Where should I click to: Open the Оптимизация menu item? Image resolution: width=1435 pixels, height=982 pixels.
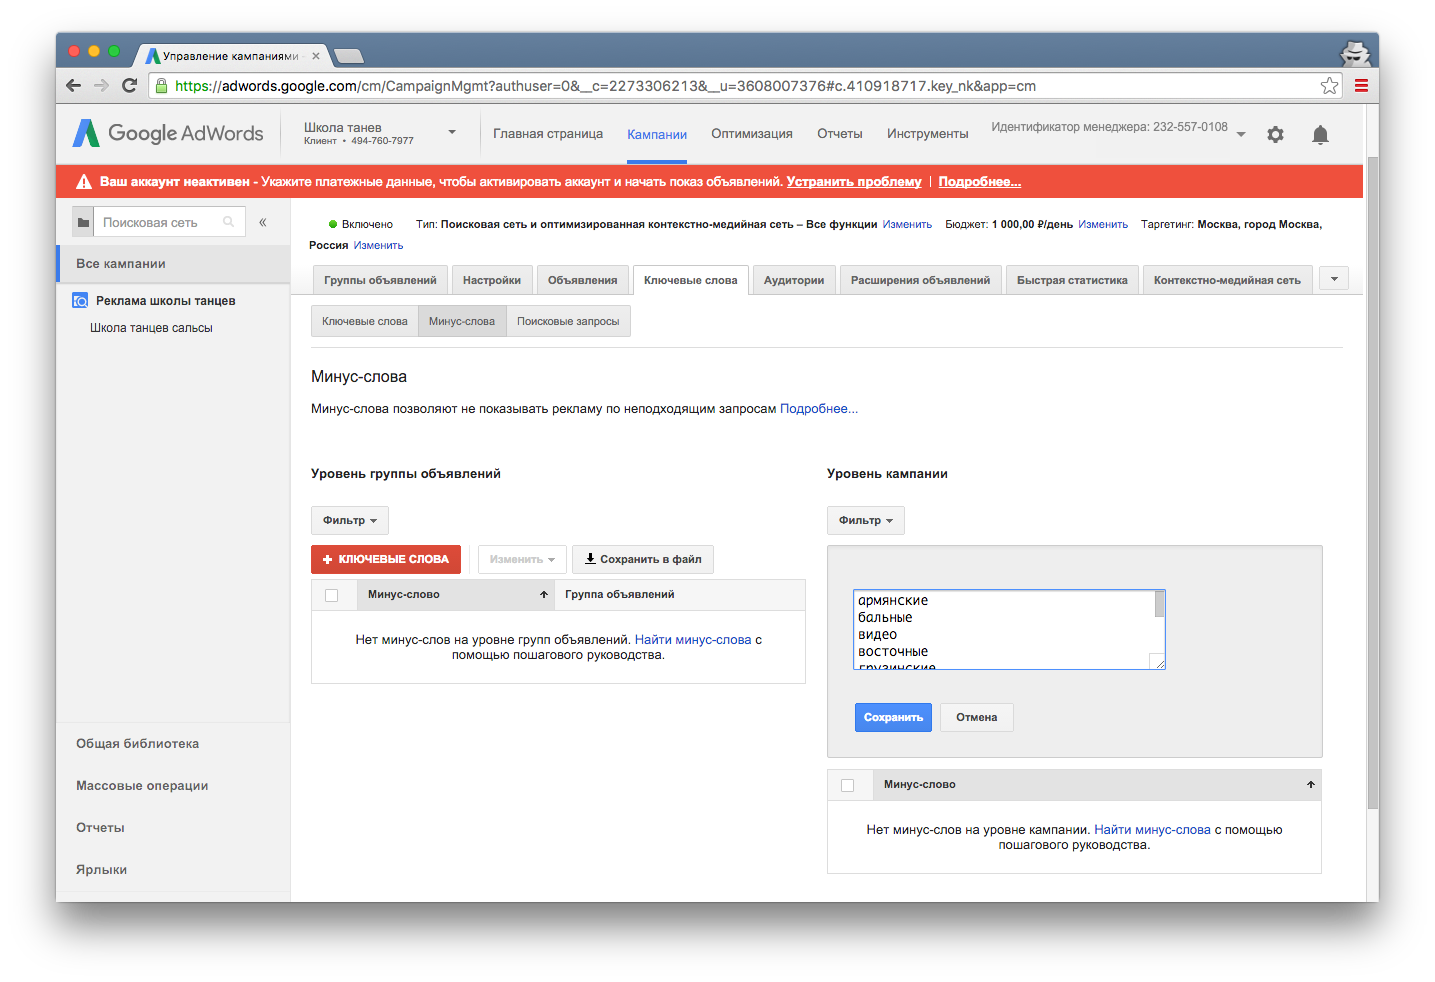pos(751,134)
